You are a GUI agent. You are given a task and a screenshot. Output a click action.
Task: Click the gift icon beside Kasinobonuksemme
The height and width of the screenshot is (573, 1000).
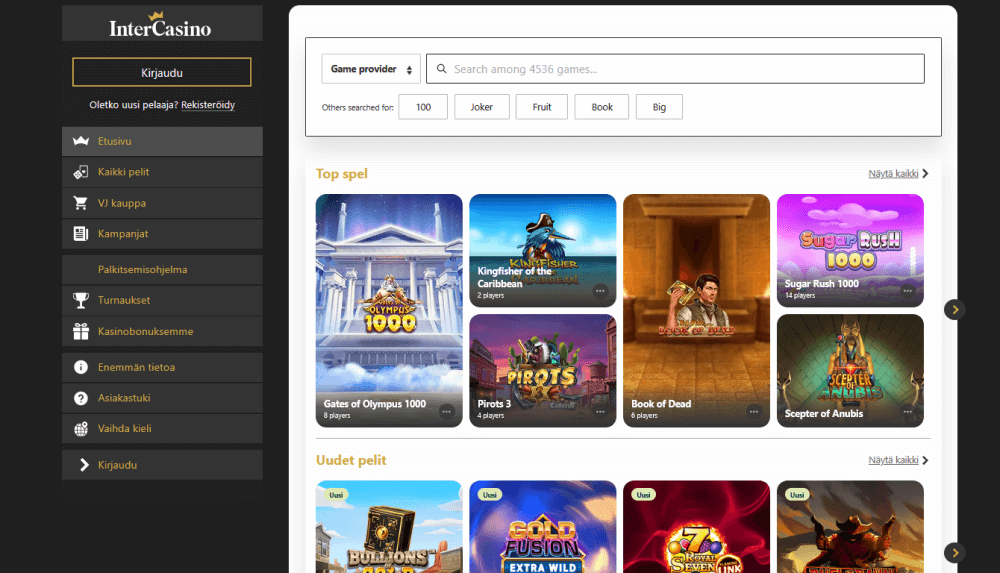pos(81,331)
